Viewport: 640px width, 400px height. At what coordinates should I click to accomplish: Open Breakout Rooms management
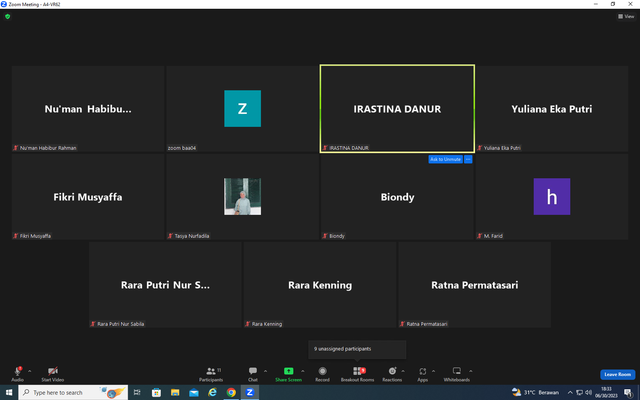pyautogui.click(x=357, y=374)
